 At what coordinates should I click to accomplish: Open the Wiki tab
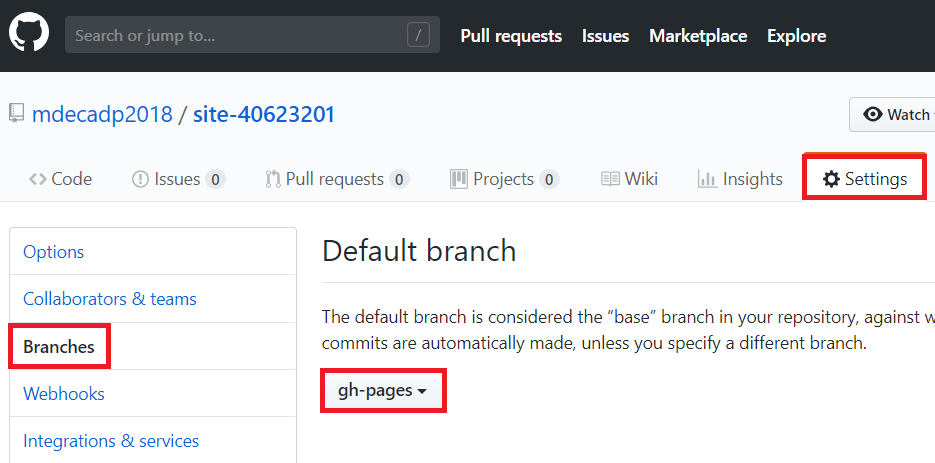[x=629, y=179]
